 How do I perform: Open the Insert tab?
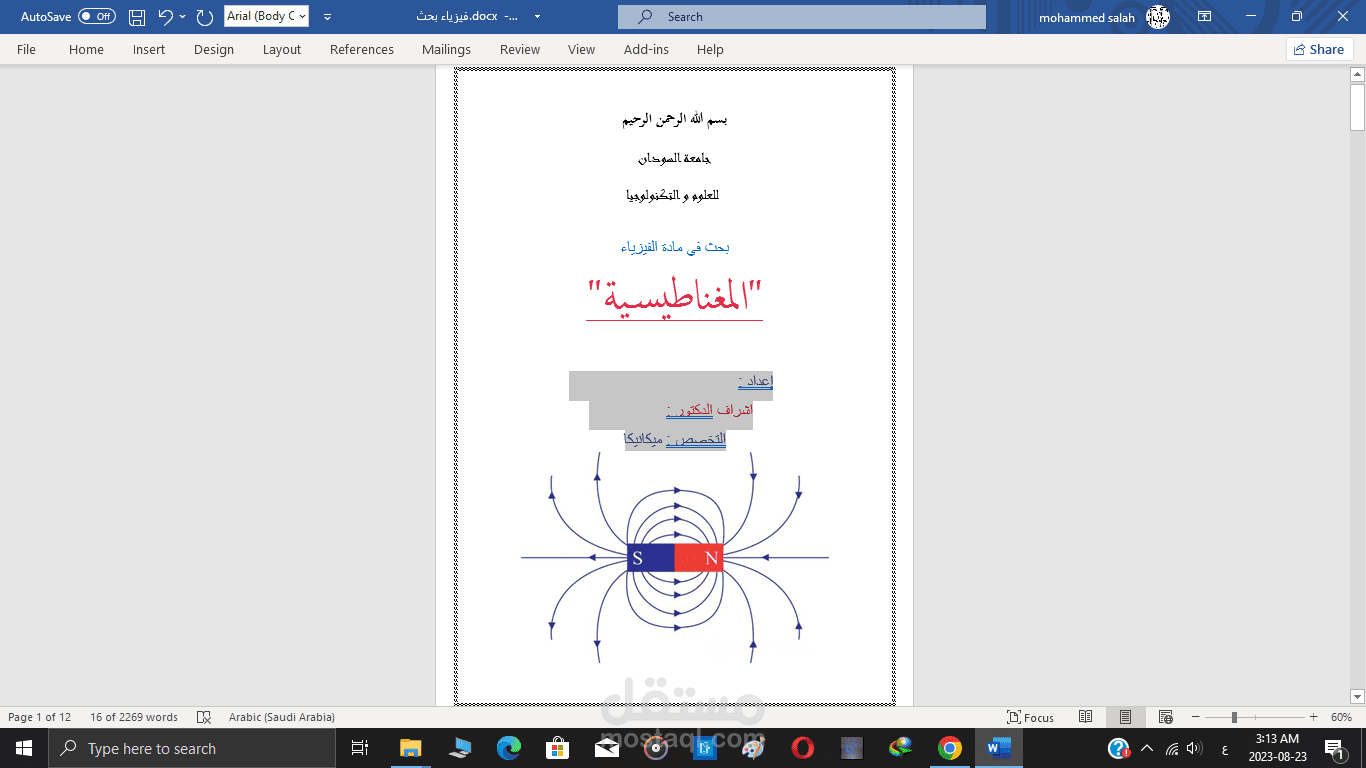click(149, 49)
